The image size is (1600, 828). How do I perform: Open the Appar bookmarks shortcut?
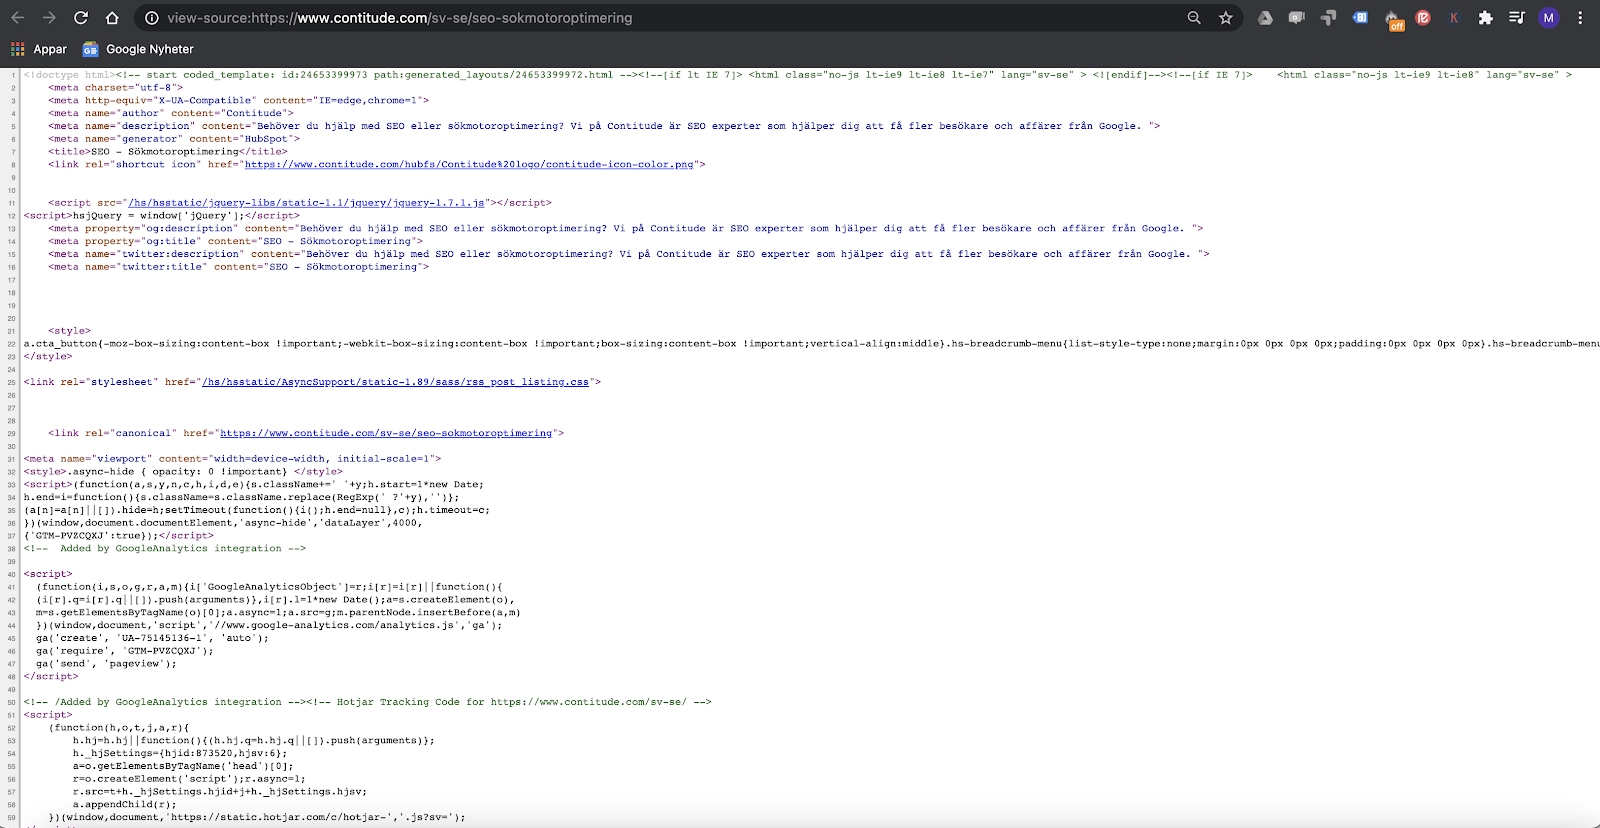[39, 49]
